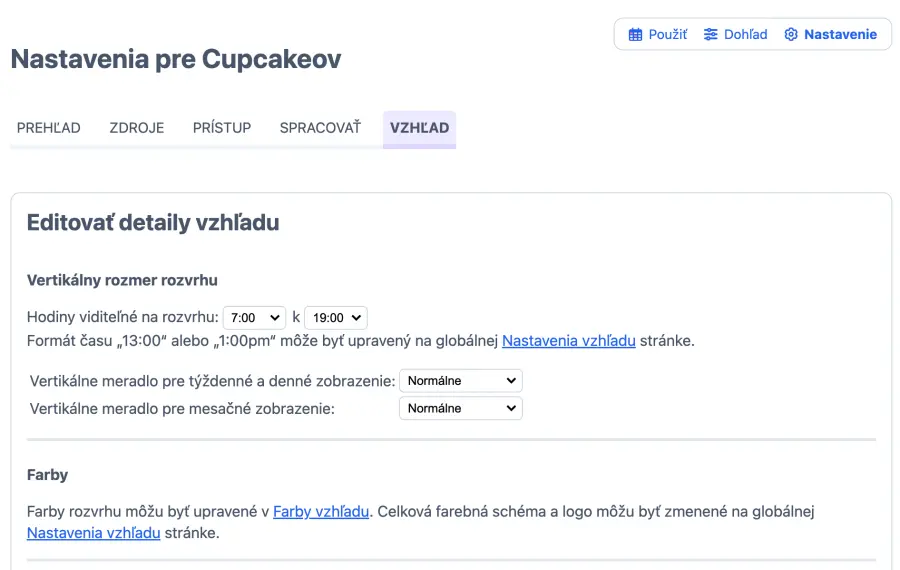Click the calendar icon beside Použiť
This screenshot has height=570, width=900.
tap(635, 35)
